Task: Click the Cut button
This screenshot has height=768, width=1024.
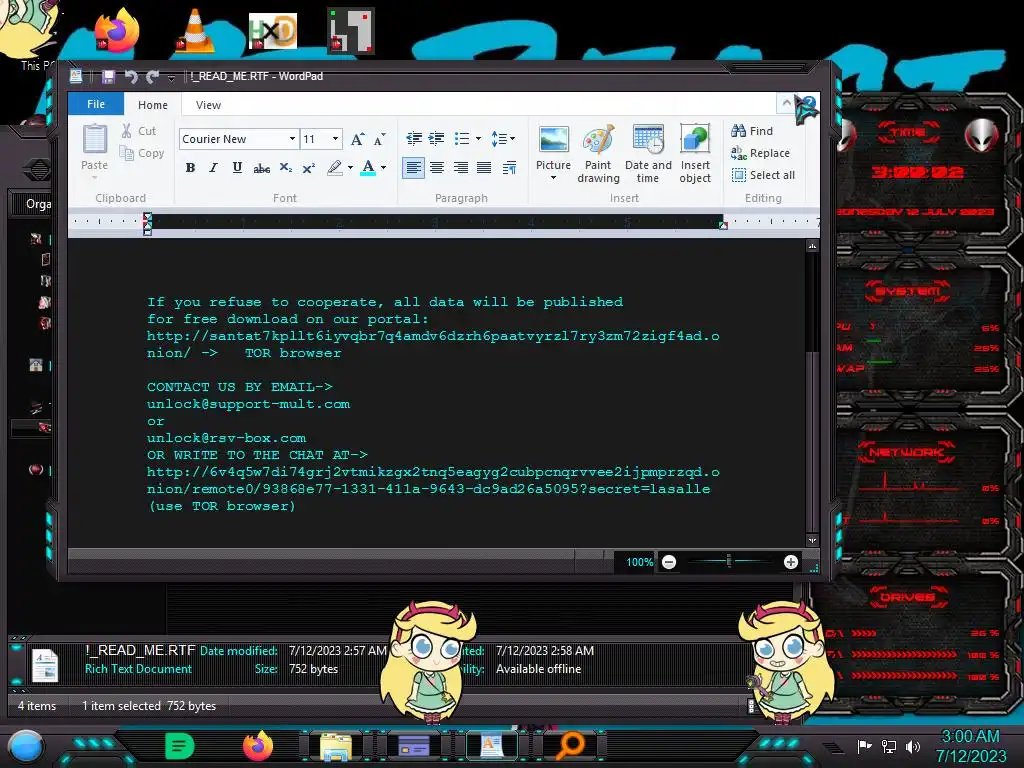Action: (x=138, y=131)
